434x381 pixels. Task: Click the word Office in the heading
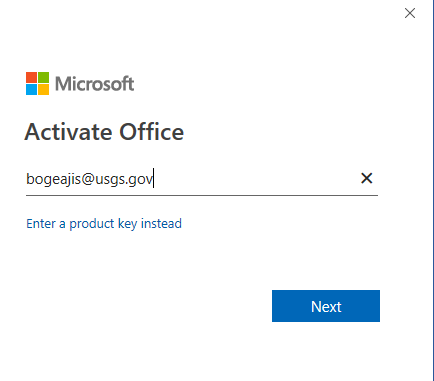click(x=152, y=132)
